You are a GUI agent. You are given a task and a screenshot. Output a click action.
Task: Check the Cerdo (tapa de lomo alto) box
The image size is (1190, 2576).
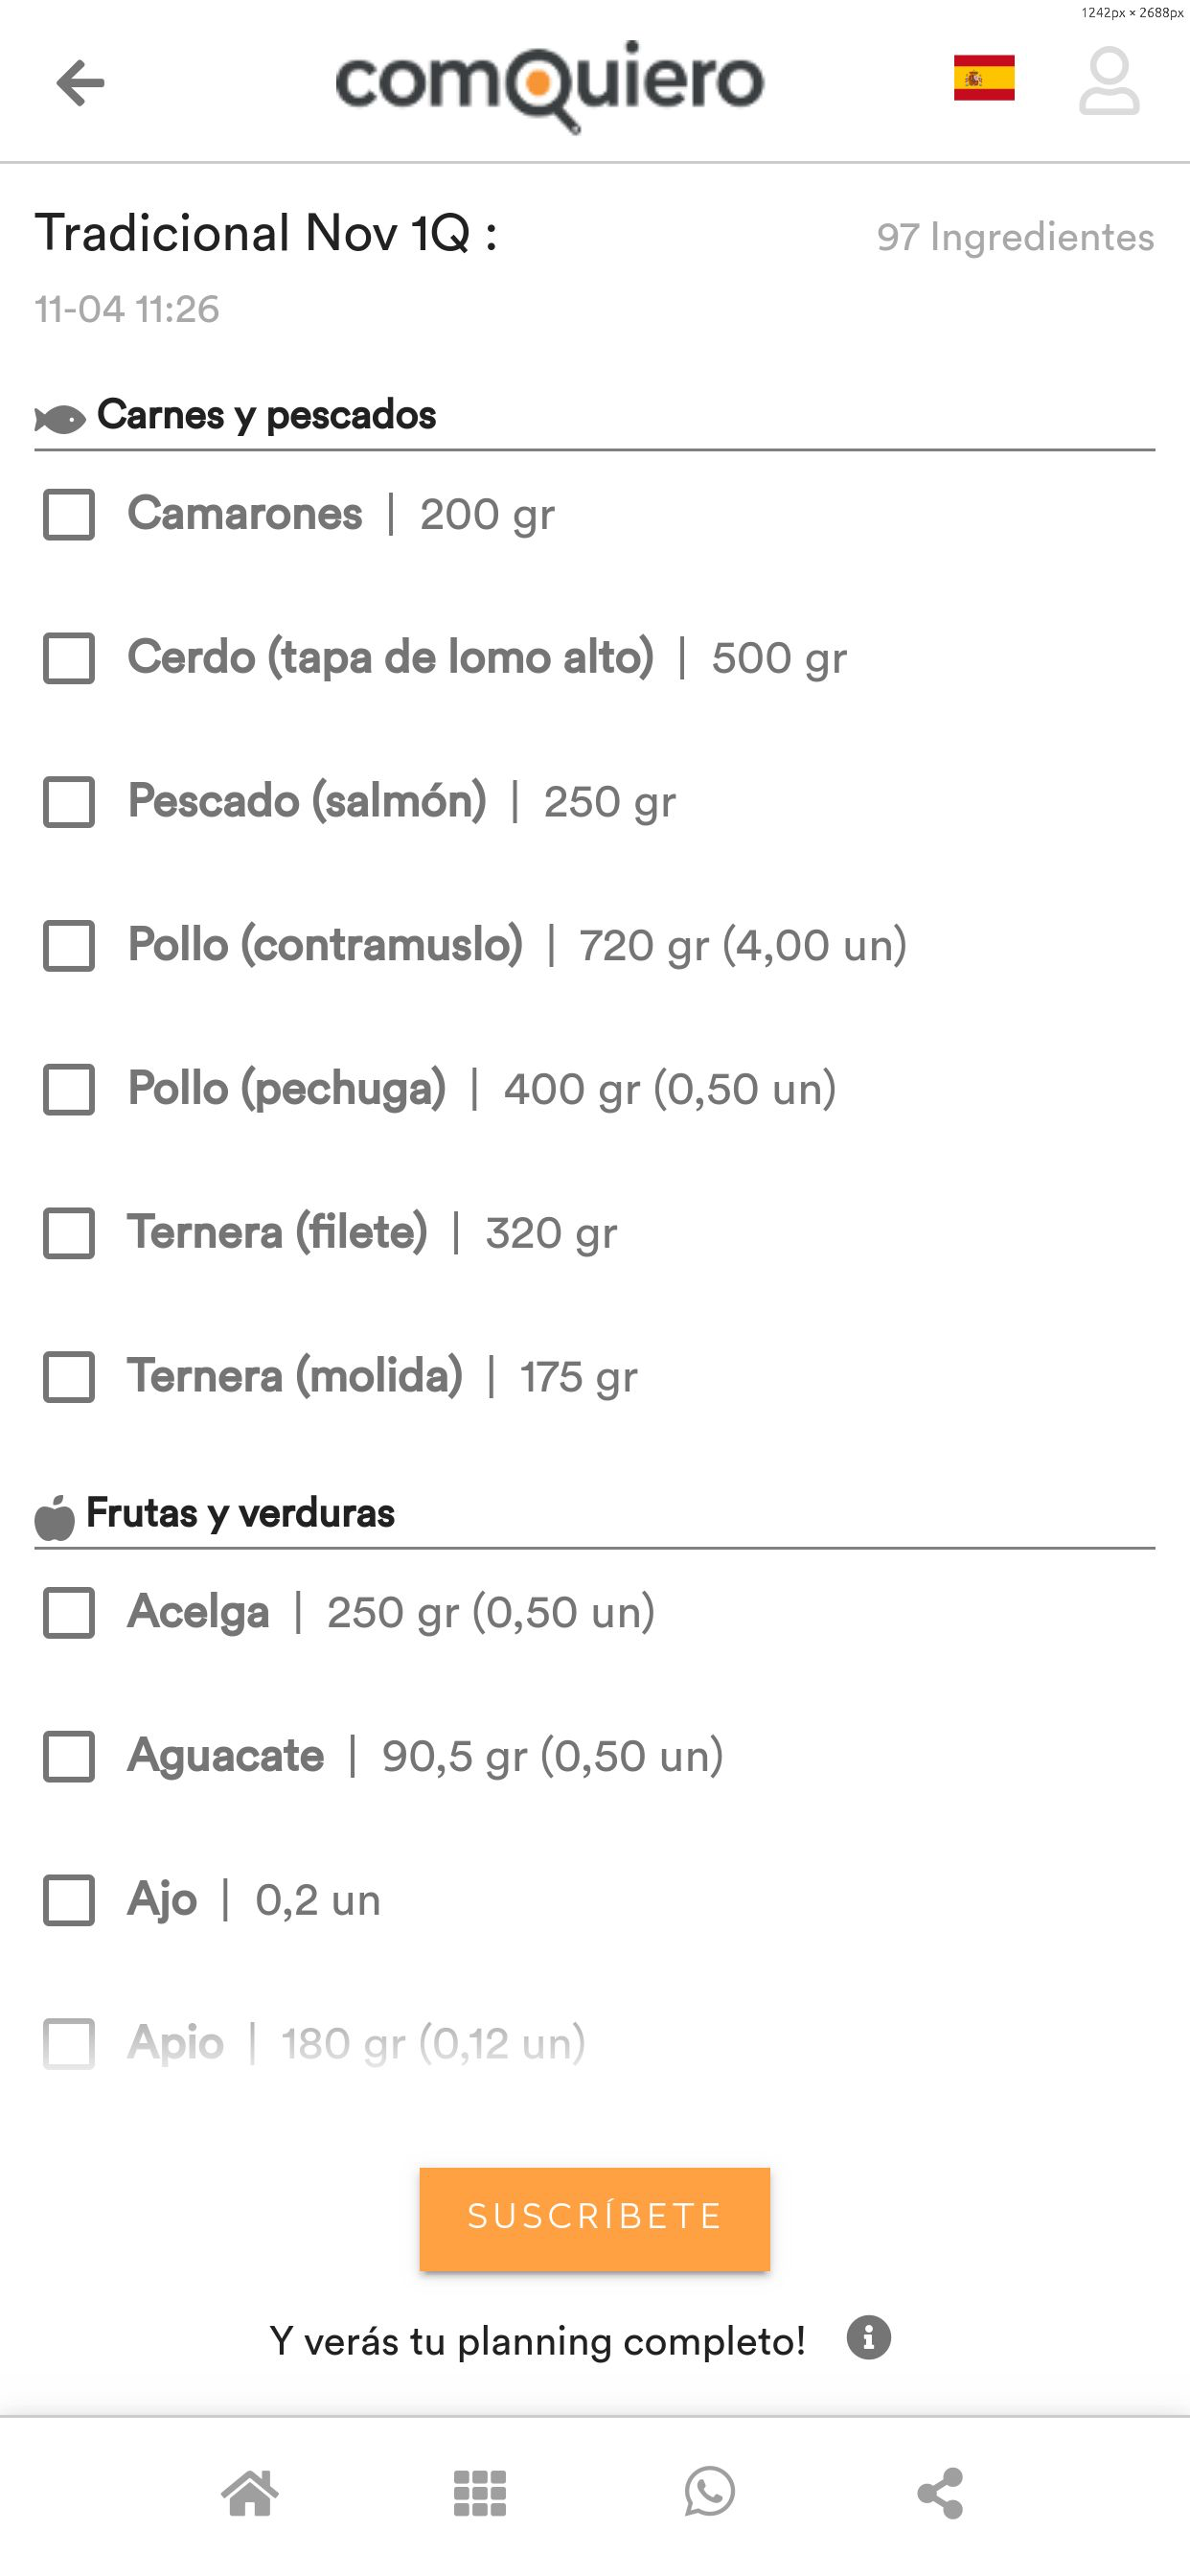[69, 658]
